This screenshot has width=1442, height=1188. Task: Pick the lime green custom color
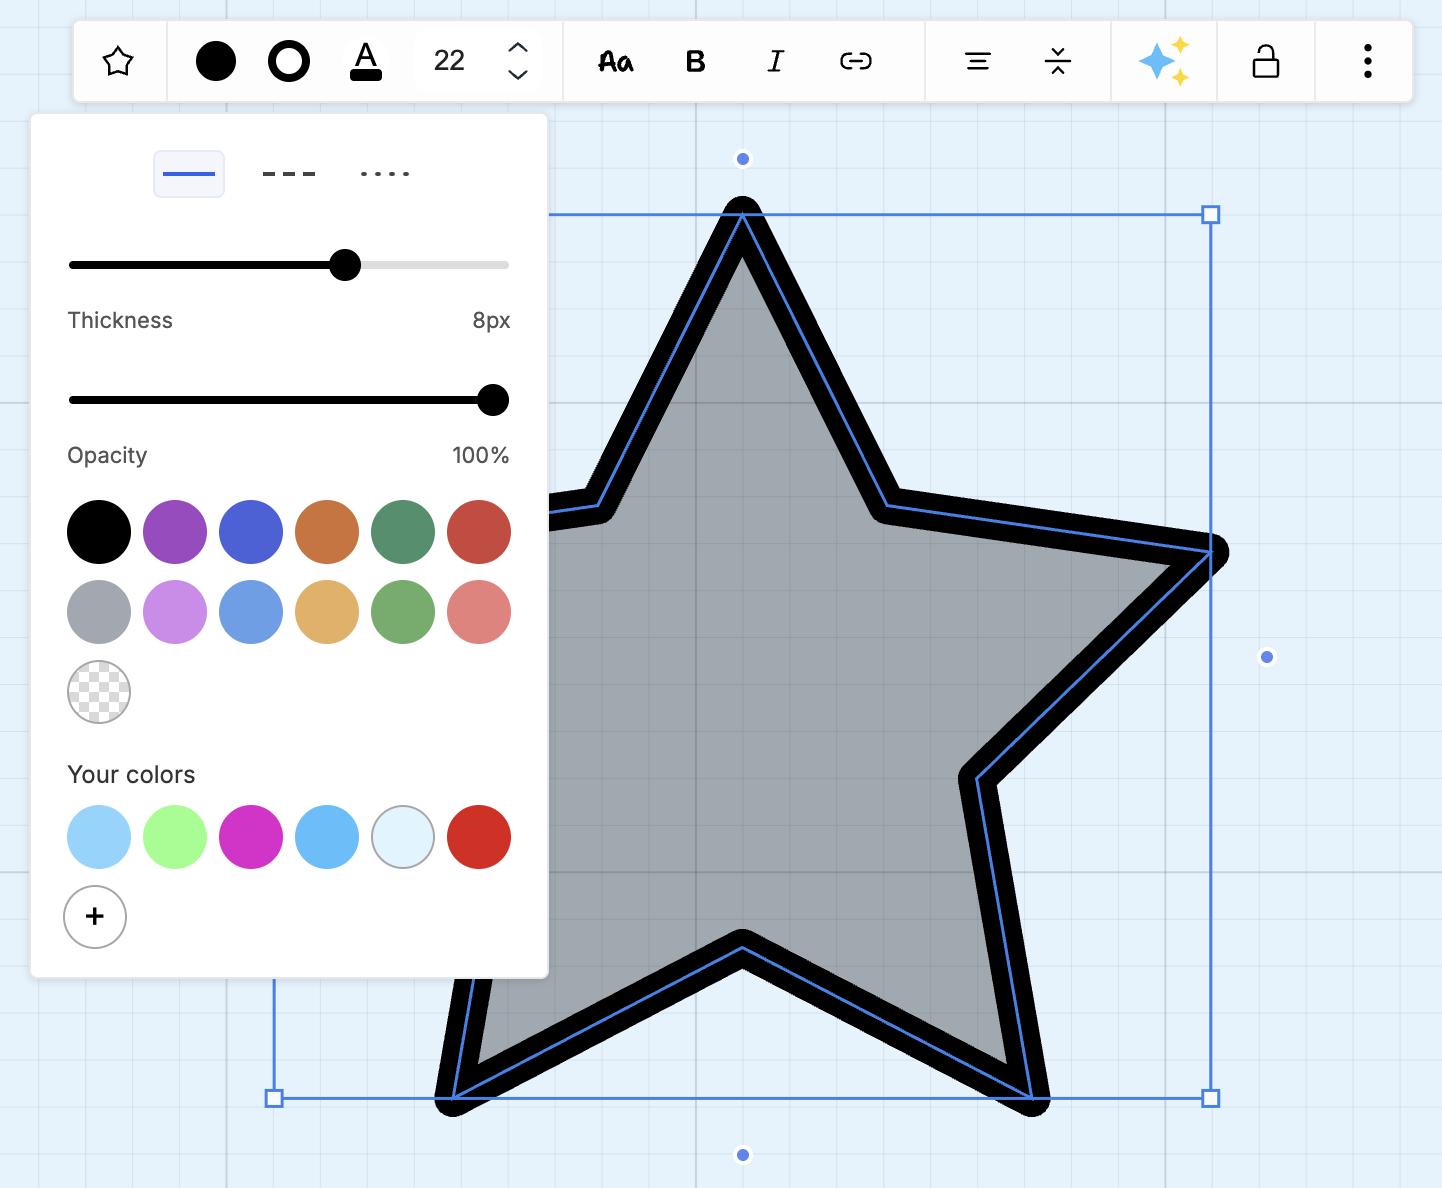coord(175,837)
